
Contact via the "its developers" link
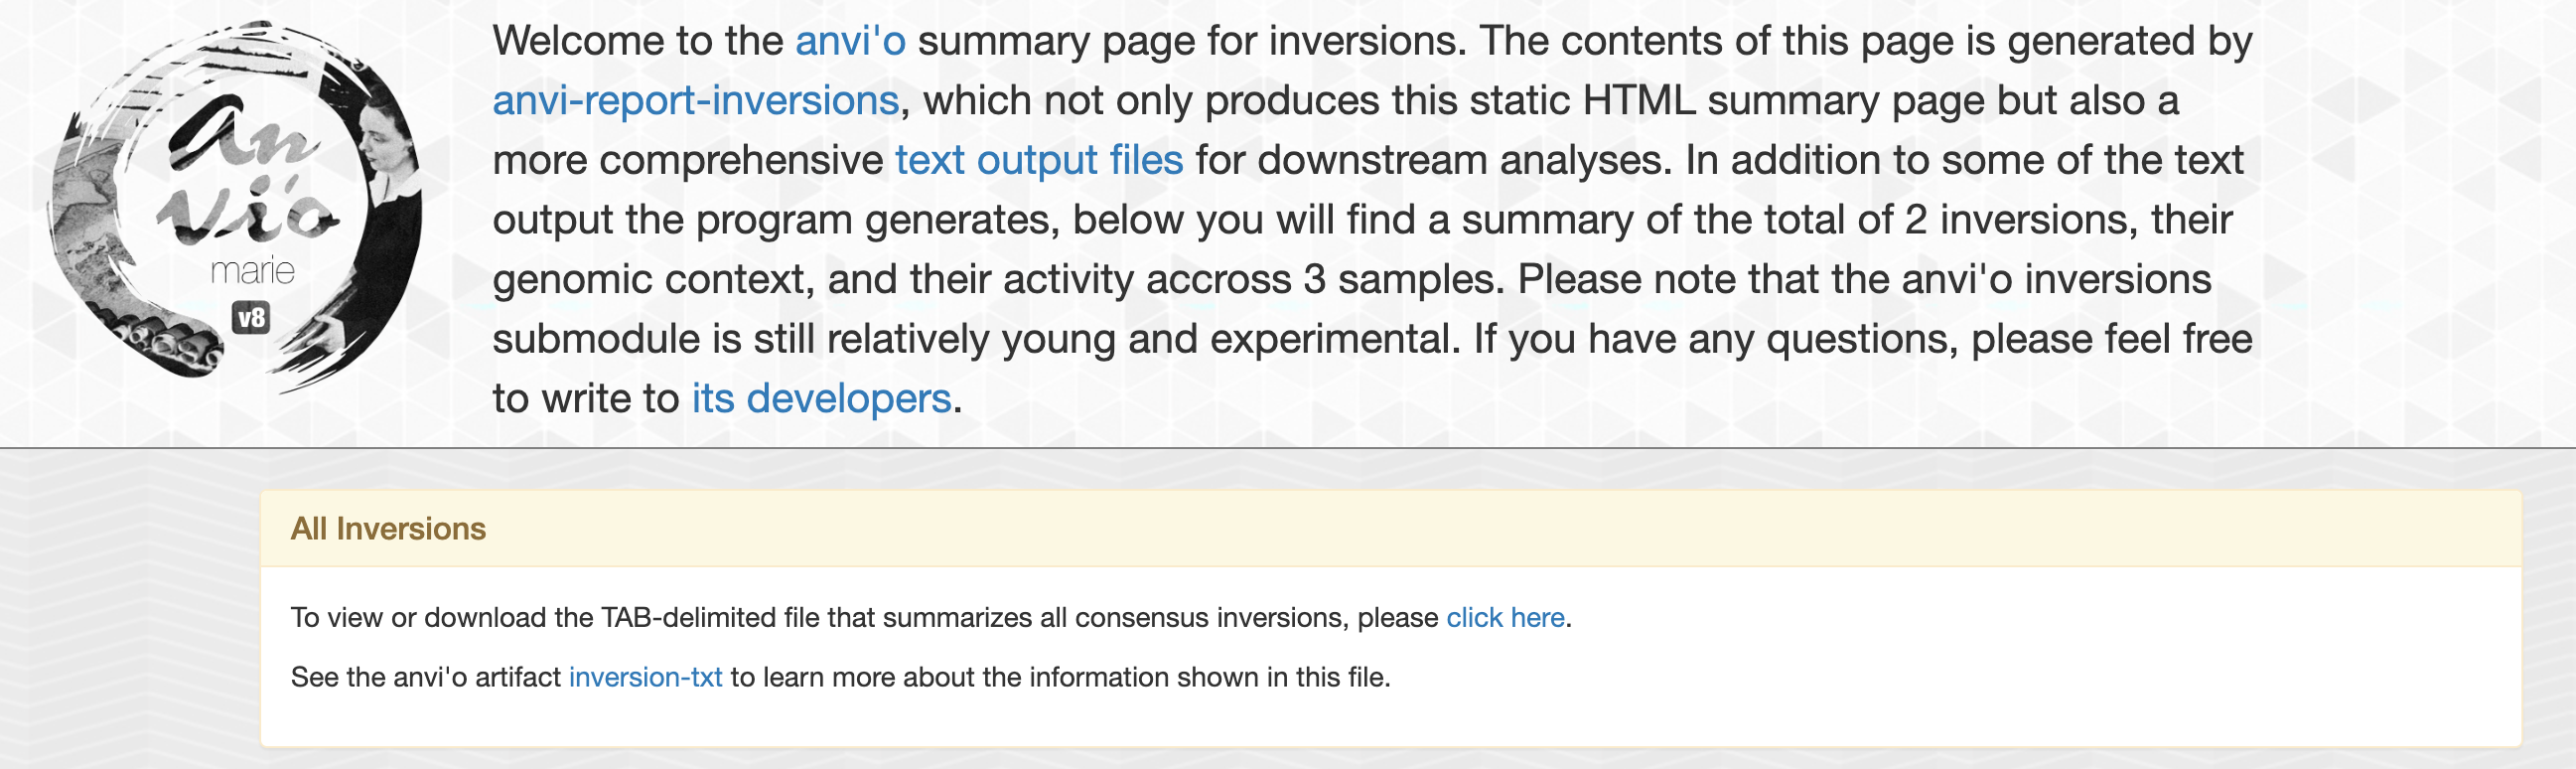point(821,399)
